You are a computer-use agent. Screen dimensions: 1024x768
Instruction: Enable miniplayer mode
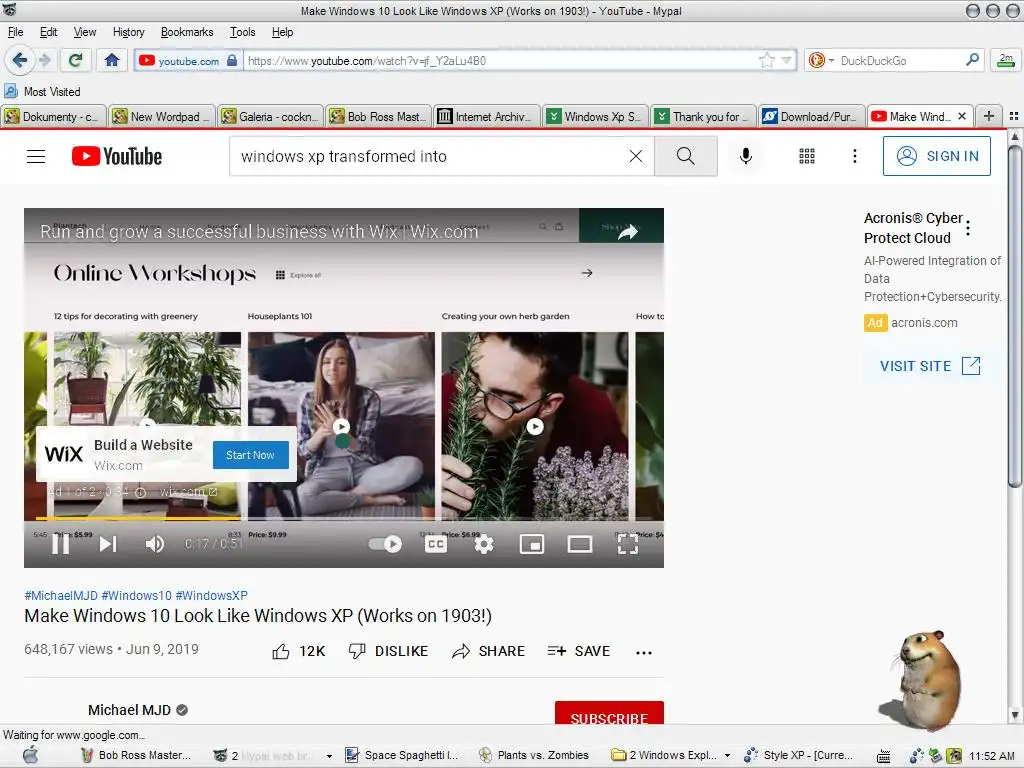point(532,544)
